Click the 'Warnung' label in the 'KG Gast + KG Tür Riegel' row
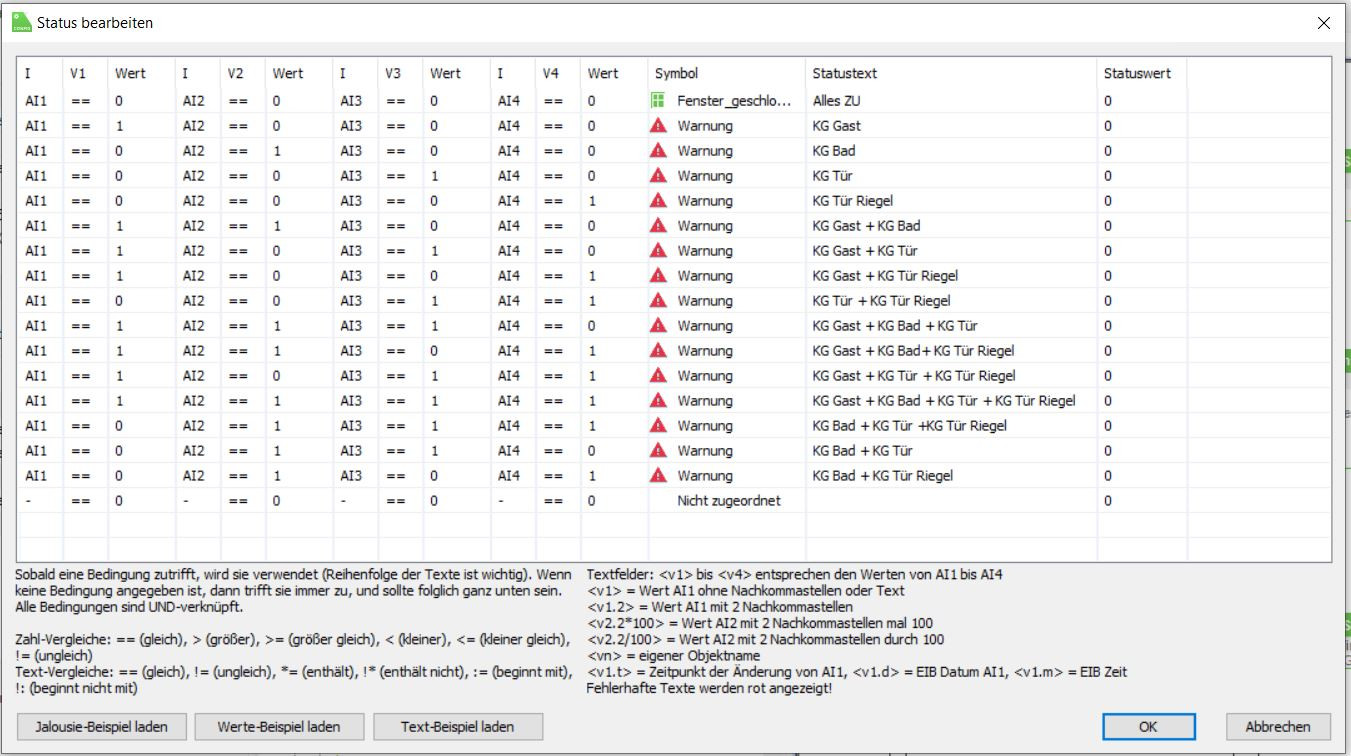 point(705,276)
